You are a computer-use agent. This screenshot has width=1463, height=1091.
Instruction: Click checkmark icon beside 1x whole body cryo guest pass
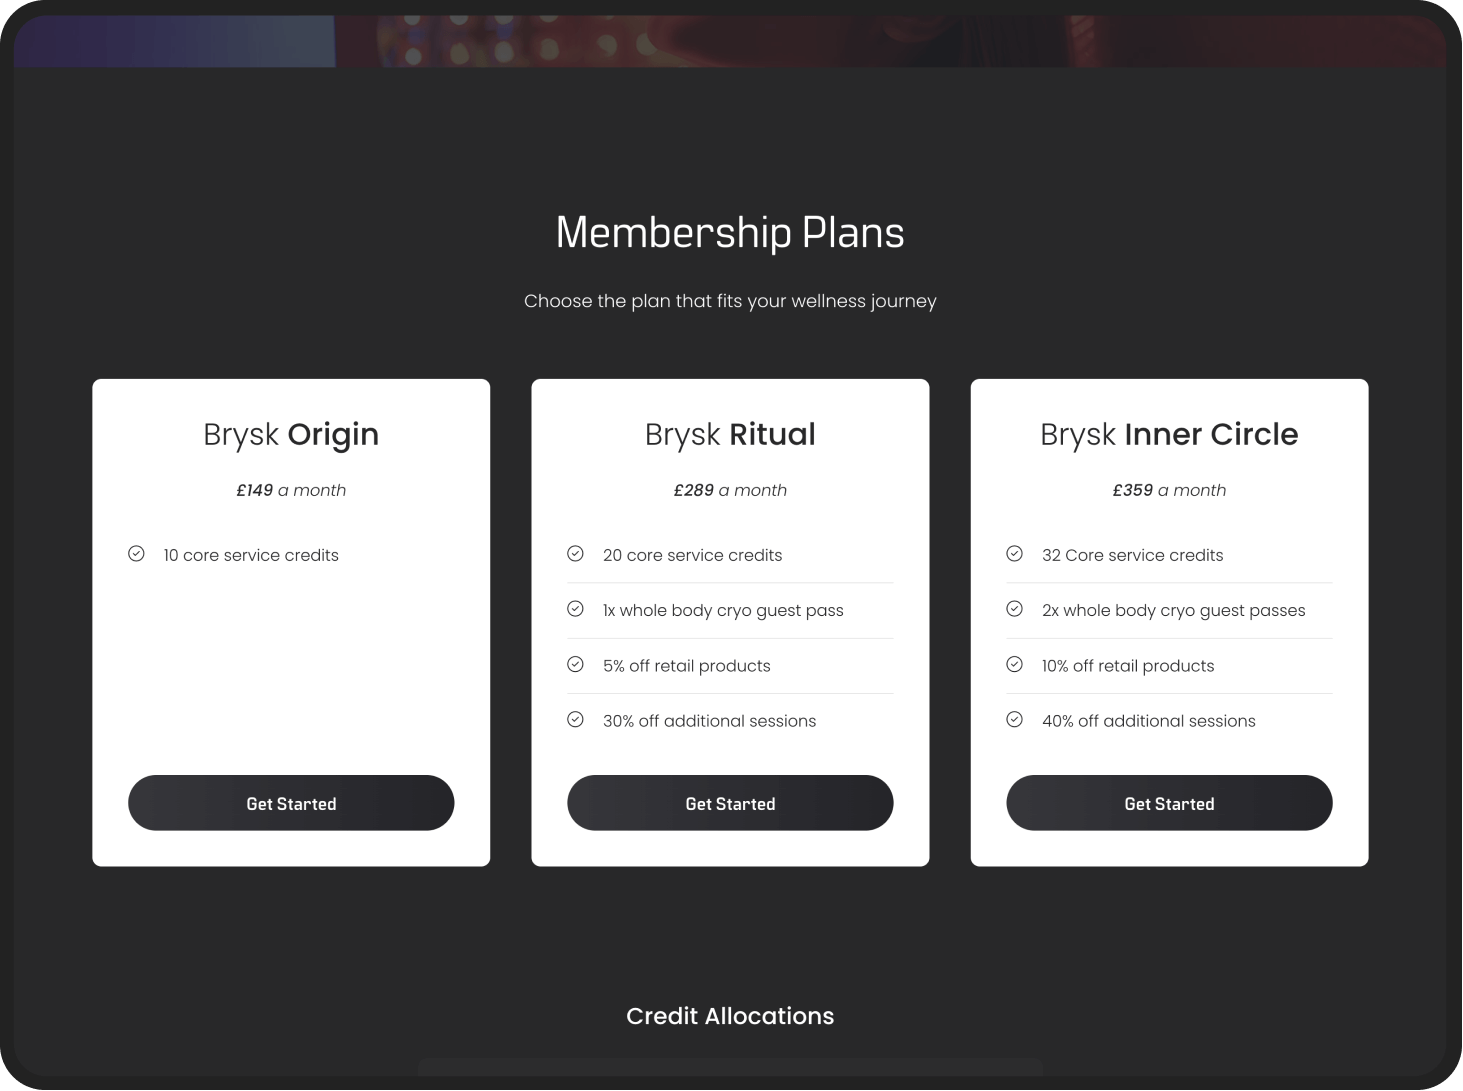(x=575, y=609)
